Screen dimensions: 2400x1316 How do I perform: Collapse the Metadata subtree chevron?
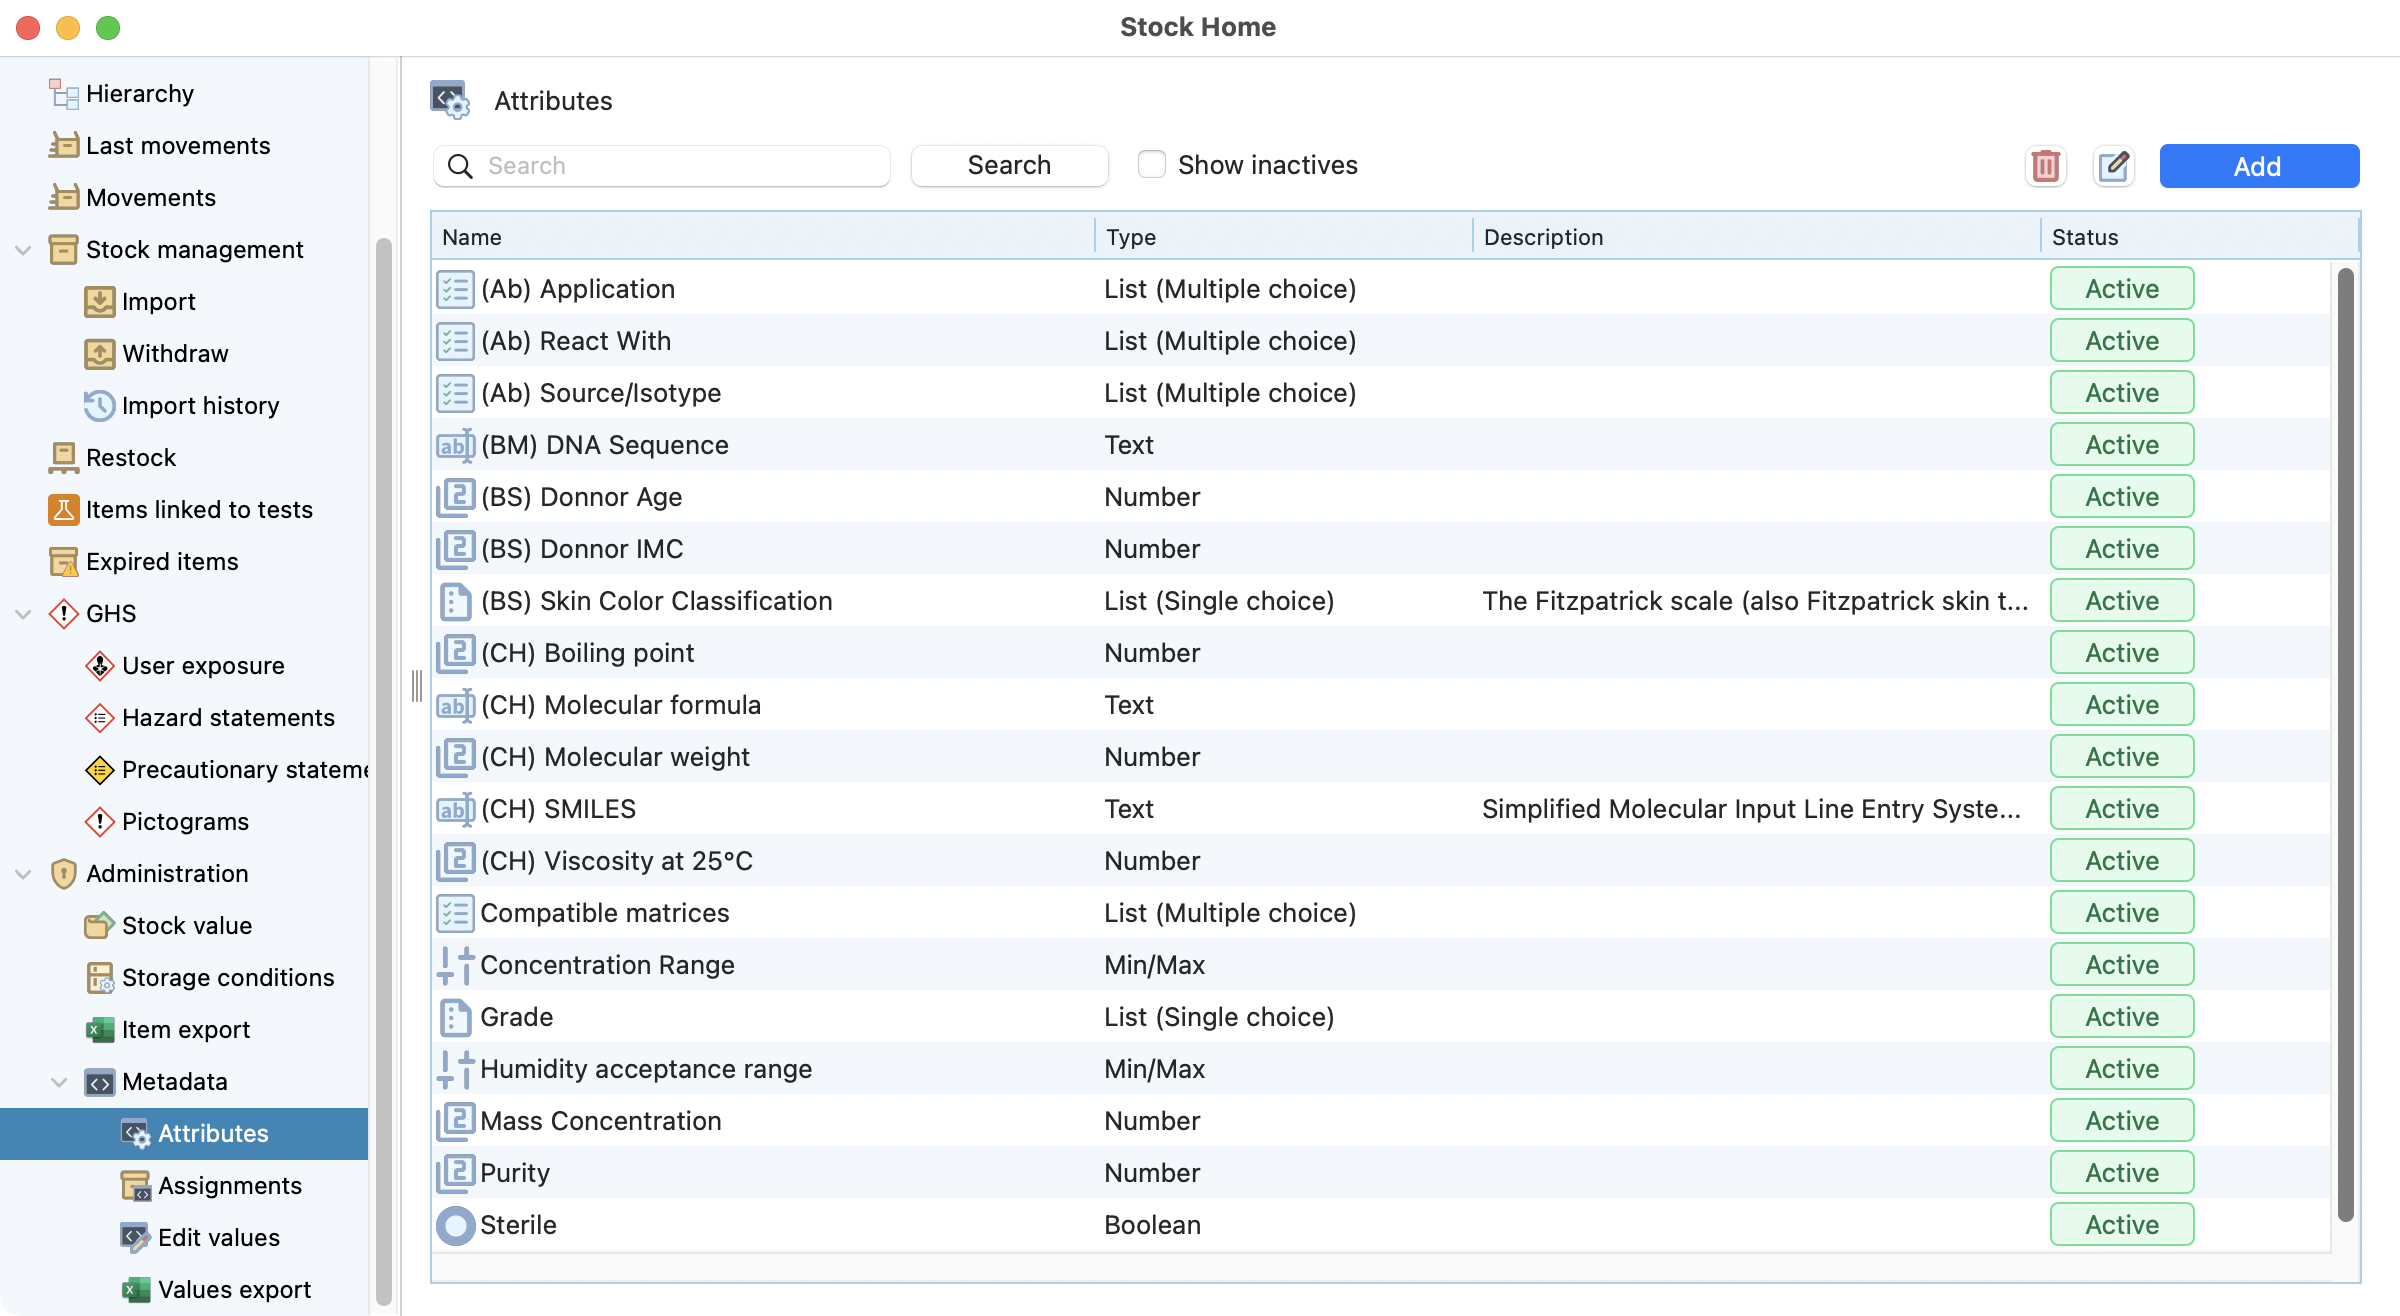coord(59,1081)
